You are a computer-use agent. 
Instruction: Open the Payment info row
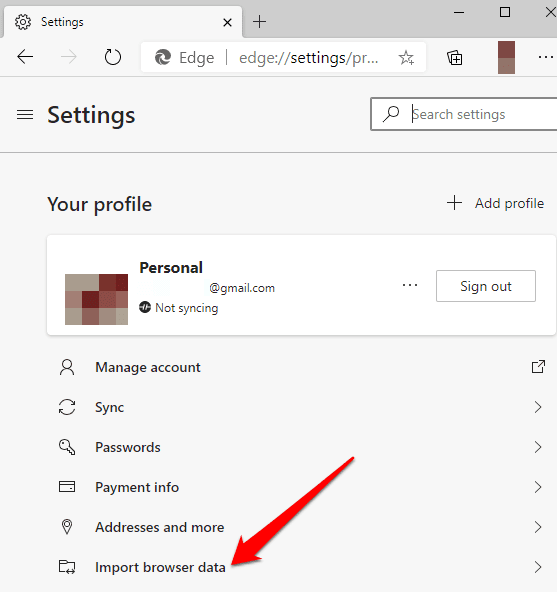(x=301, y=487)
